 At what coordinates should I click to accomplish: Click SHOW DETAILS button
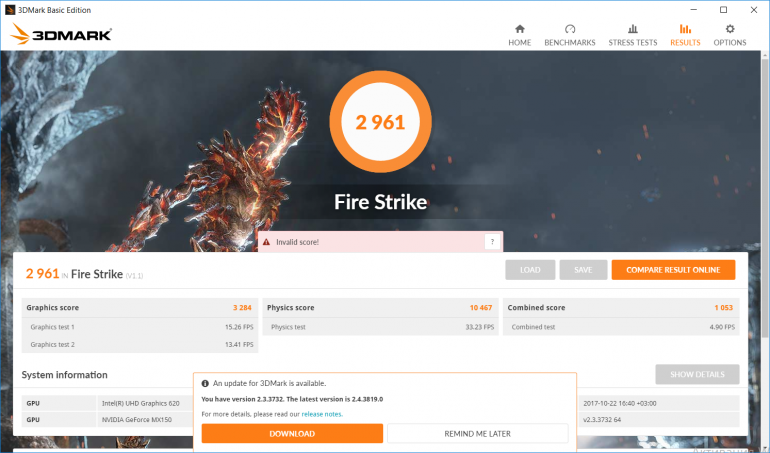697,374
